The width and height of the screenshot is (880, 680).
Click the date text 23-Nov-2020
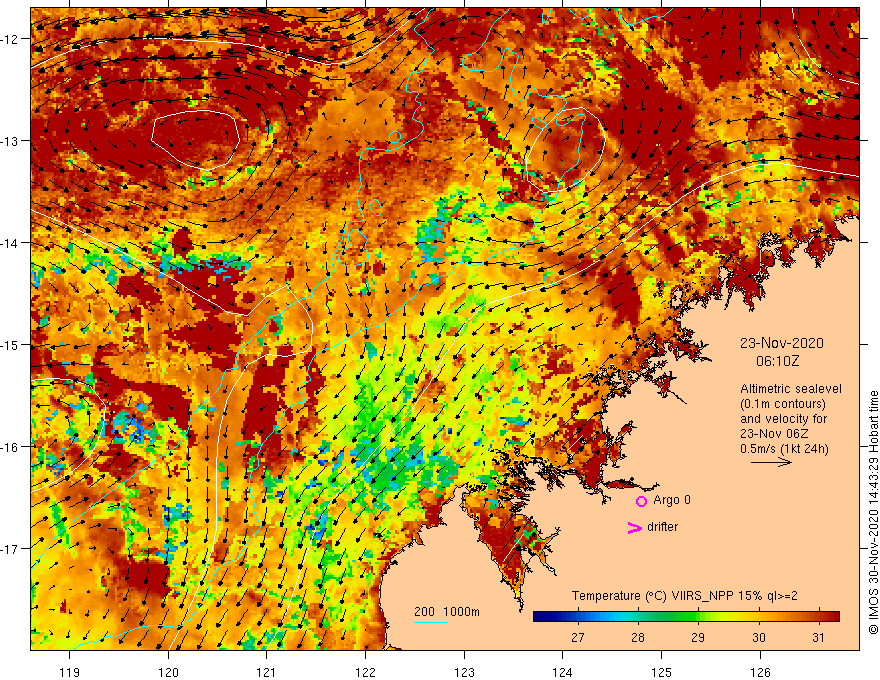pyautogui.click(x=781, y=343)
